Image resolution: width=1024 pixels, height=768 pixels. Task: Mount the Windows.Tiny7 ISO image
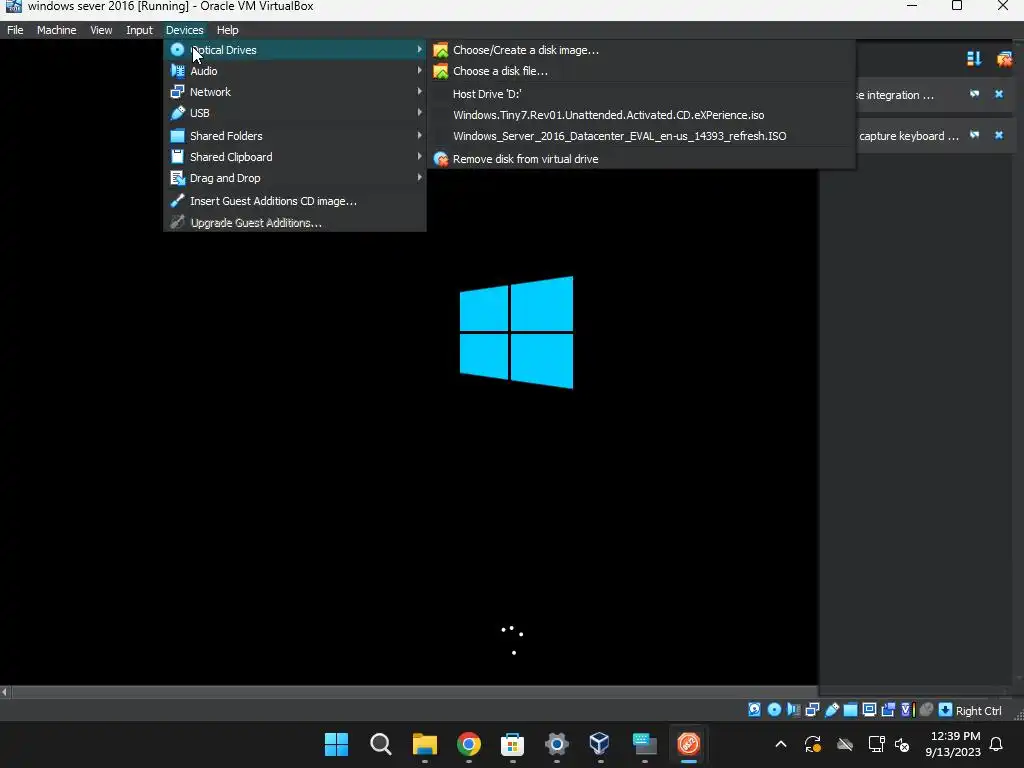pyautogui.click(x=641, y=115)
